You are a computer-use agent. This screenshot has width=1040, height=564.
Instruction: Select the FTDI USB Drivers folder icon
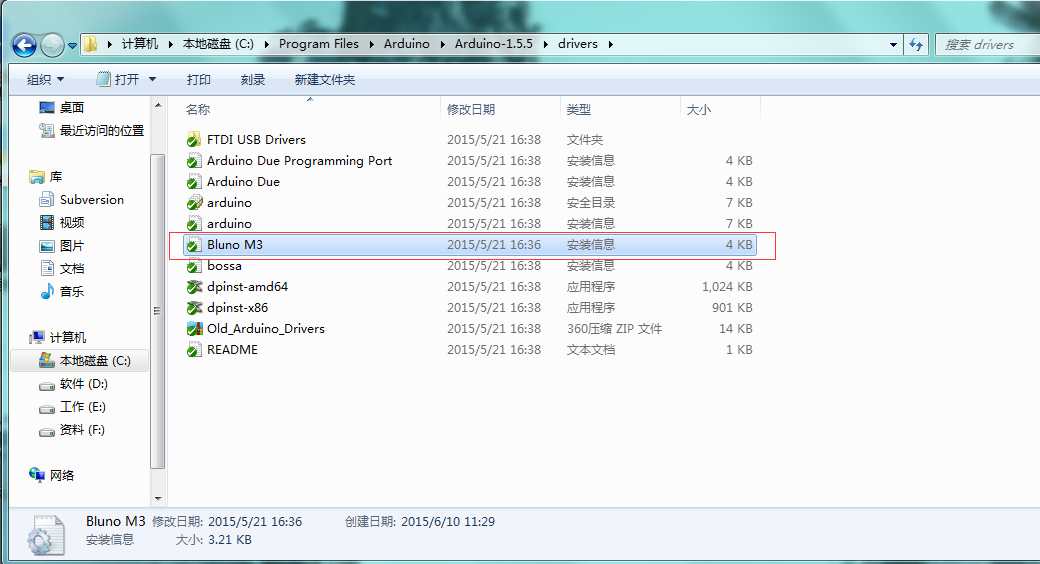point(194,139)
